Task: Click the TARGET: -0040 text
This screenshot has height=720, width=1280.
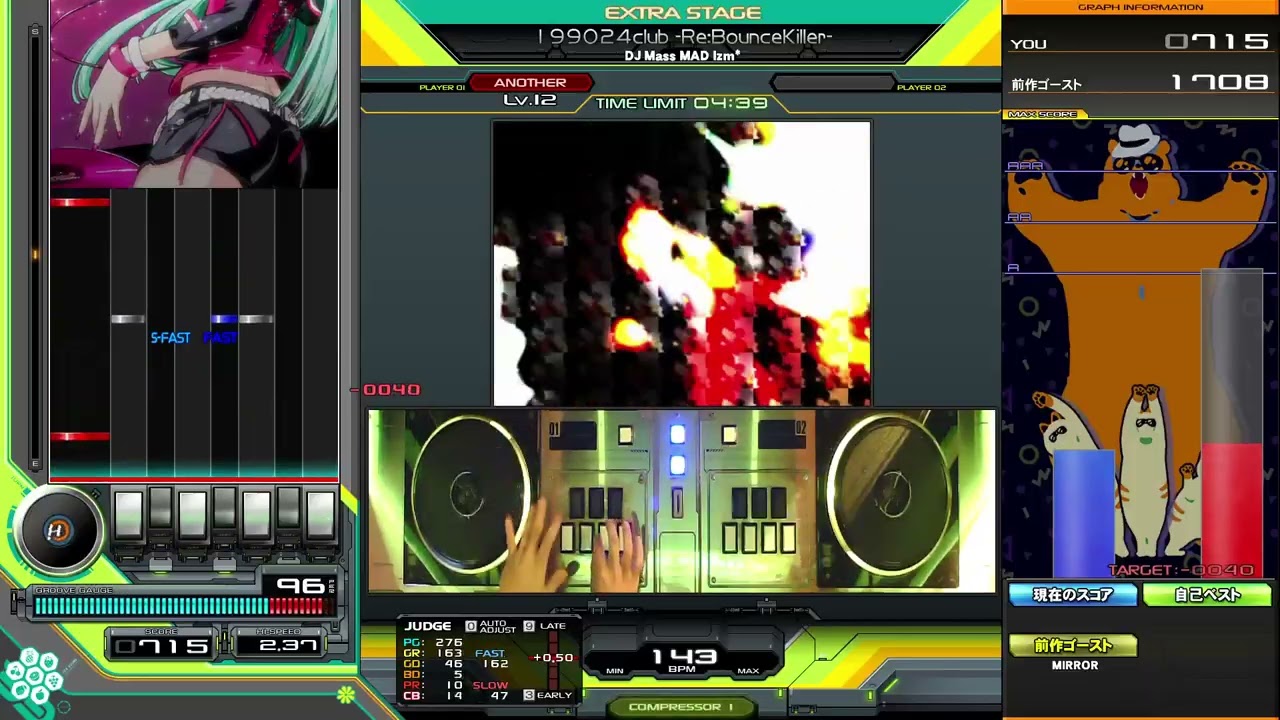Action: click(x=1180, y=570)
